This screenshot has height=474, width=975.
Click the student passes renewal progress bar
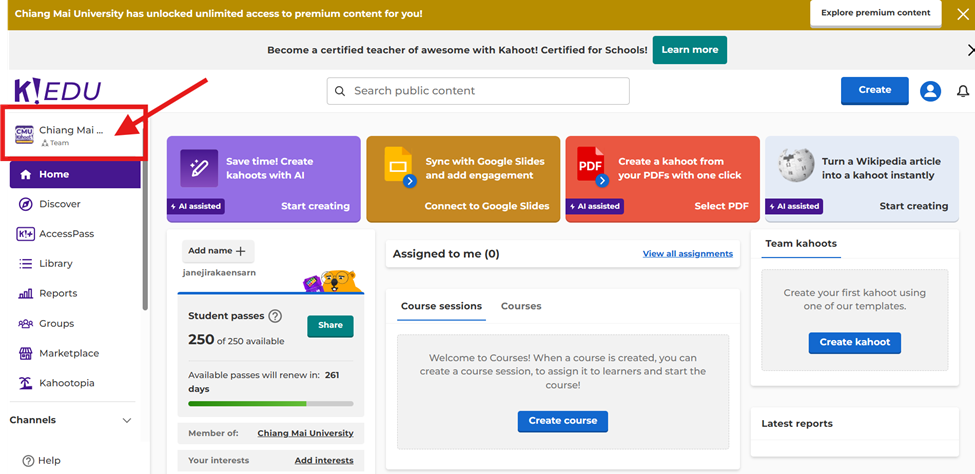270,404
